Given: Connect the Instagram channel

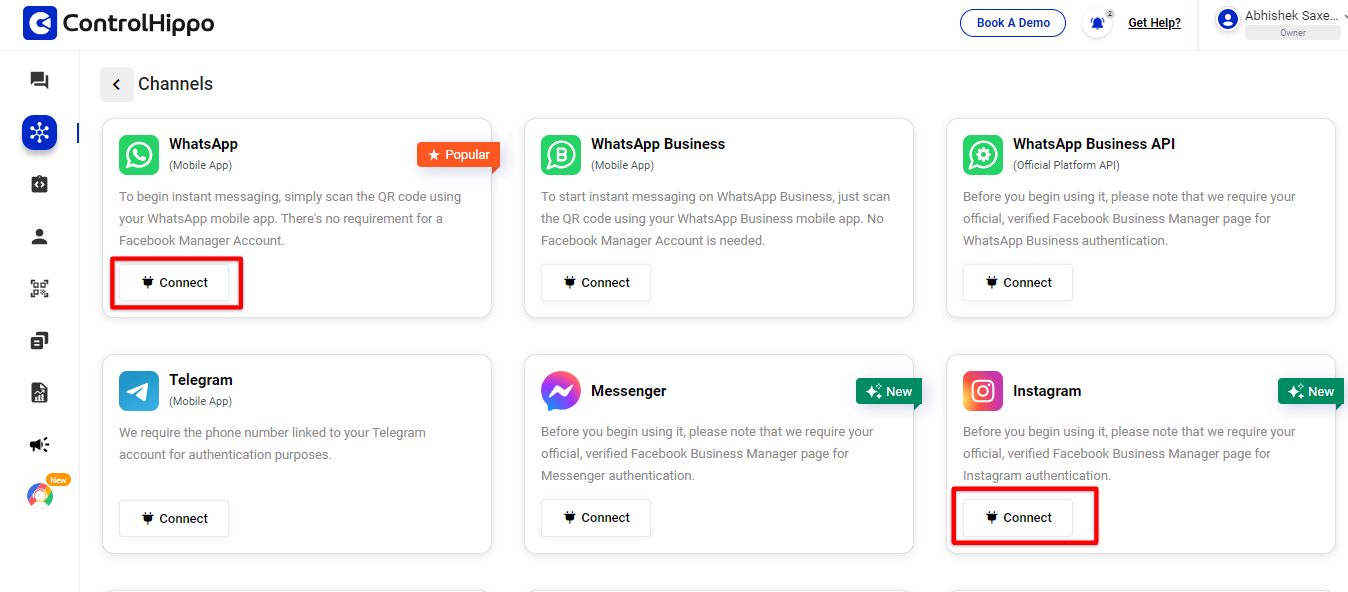Looking at the screenshot, I should tap(1024, 517).
